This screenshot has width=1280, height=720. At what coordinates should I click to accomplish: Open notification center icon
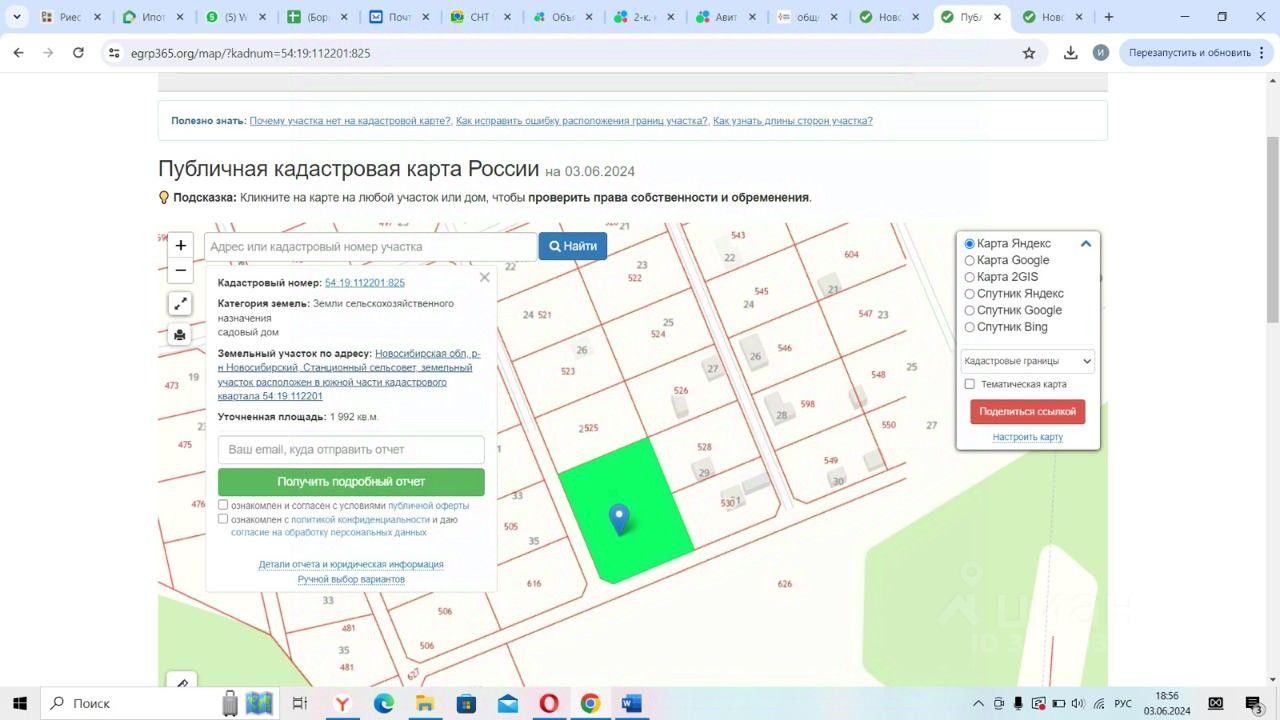coord(1254,703)
